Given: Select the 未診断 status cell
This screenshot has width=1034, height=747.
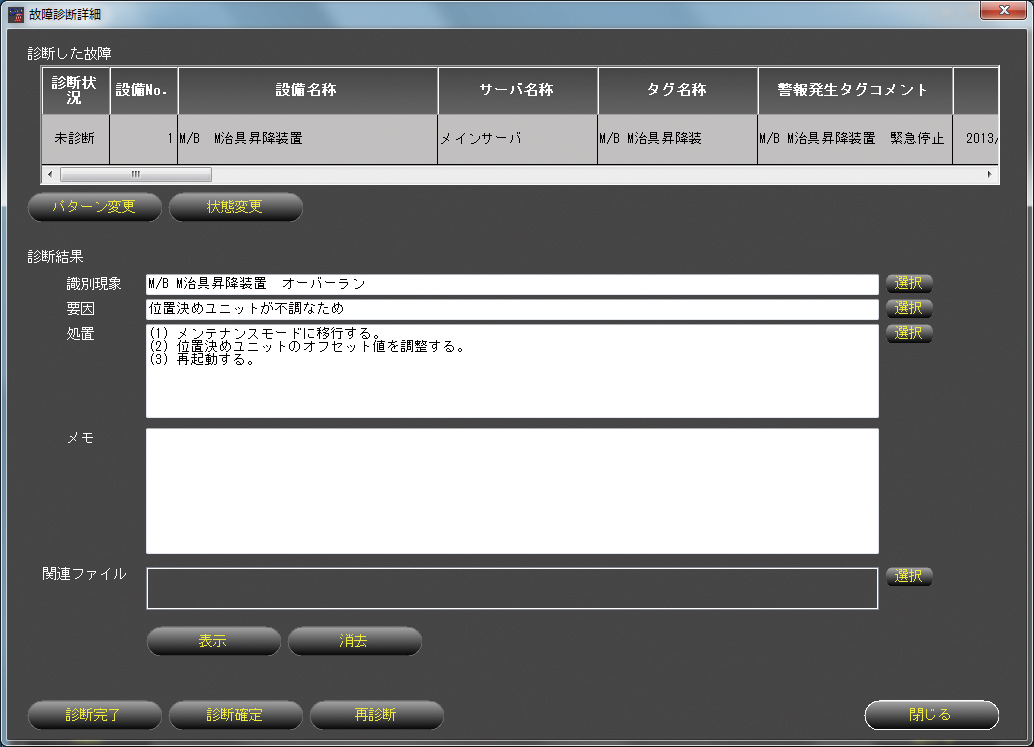Looking at the screenshot, I should 75,139.
